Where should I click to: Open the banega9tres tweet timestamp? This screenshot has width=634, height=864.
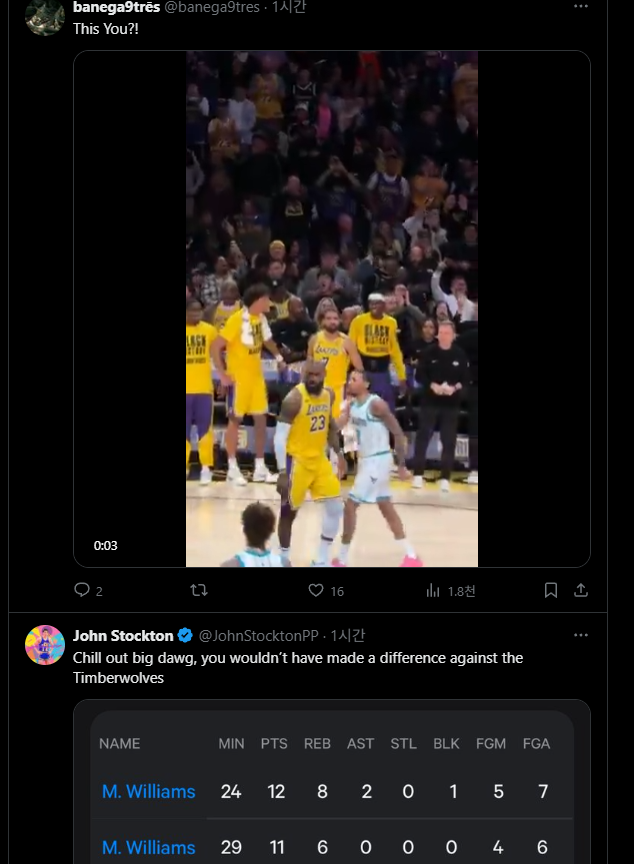[289, 7]
